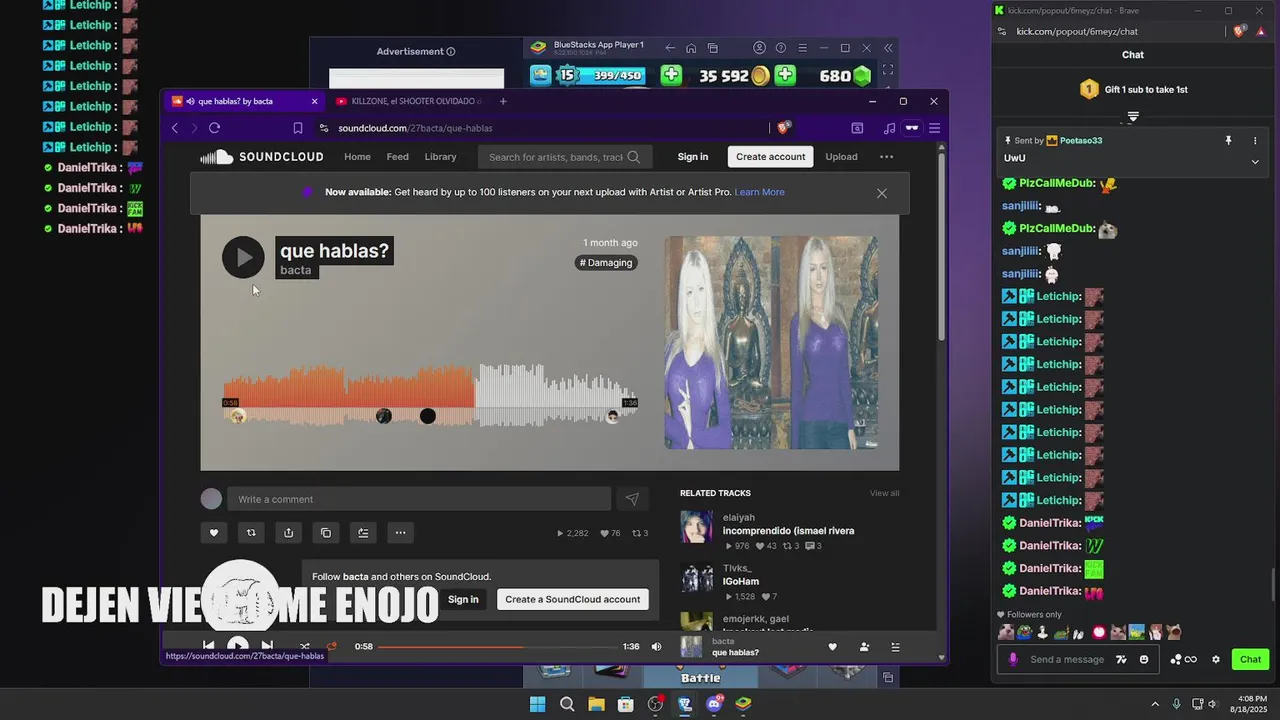The width and height of the screenshot is (1280, 720).
Task: Open File Explorer from the taskbar
Action: pyautogui.click(x=596, y=704)
